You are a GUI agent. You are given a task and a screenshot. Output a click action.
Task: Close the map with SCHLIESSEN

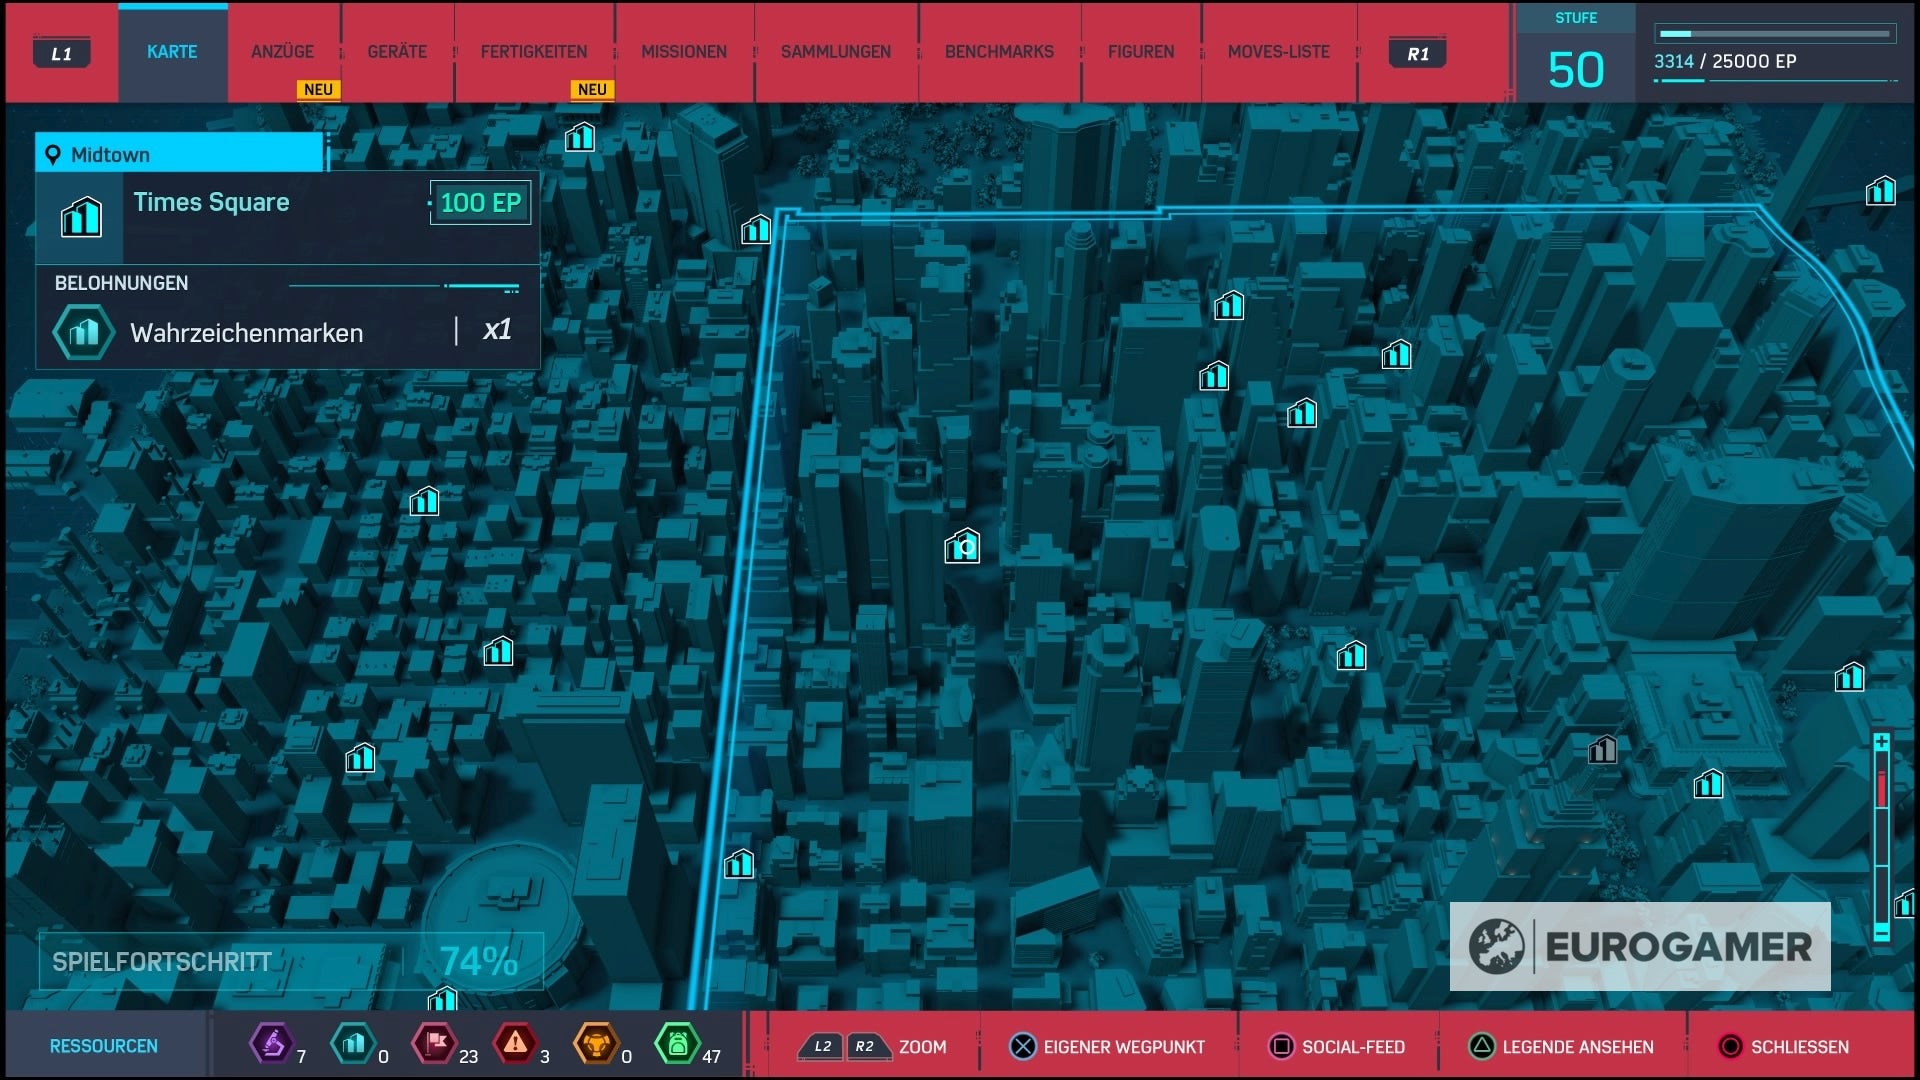pyautogui.click(x=1800, y=1047)
